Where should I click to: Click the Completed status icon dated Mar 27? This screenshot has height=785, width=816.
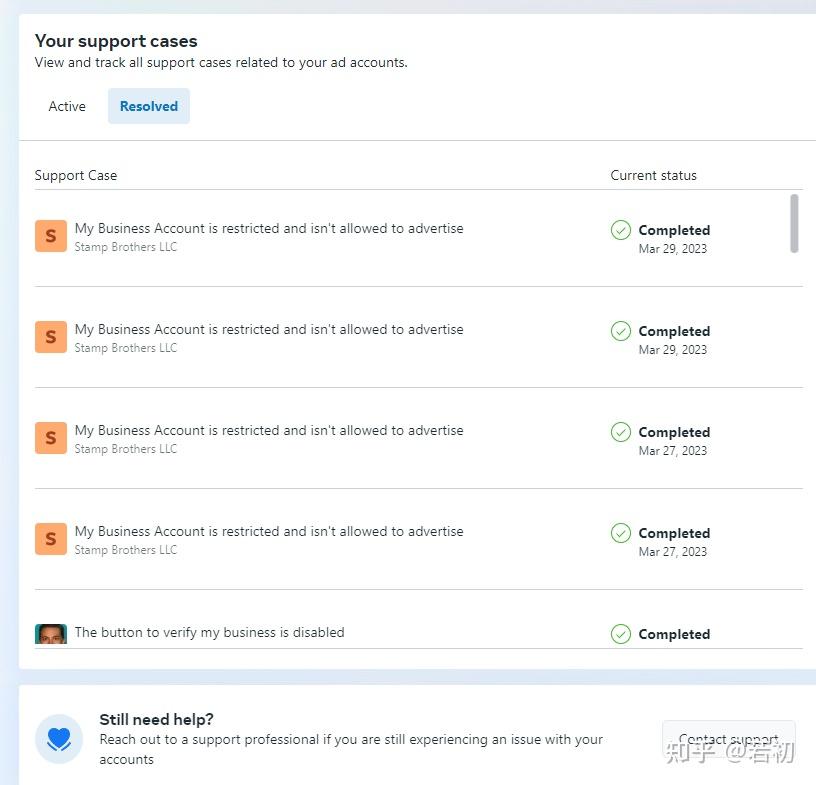coord(621,432)
